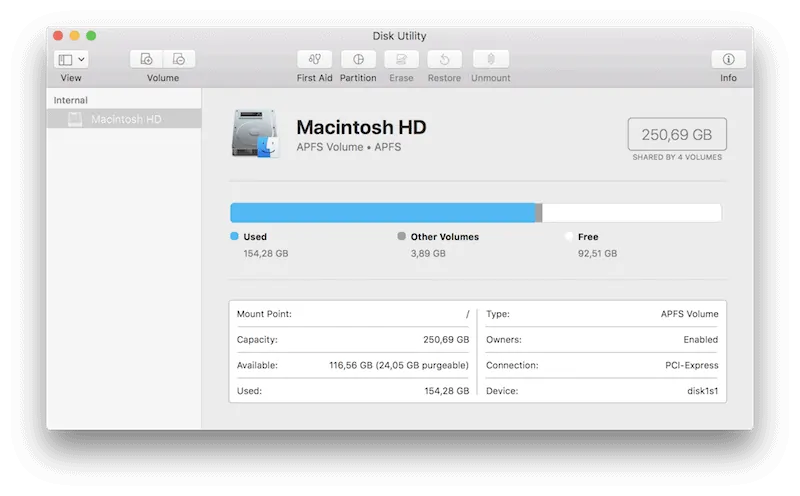
Task: Click the white Free portion of storage bar
Action: pos(632,212)
